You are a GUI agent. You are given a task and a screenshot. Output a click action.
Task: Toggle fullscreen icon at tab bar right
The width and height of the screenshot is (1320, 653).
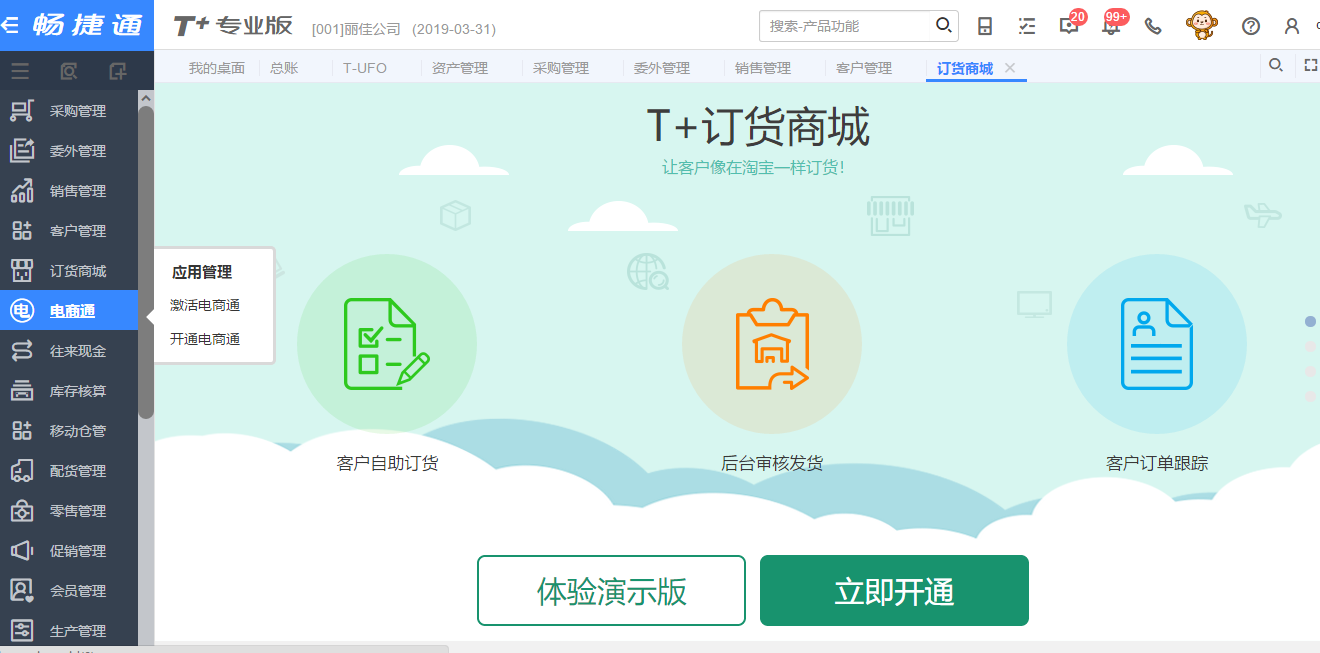click(1311, 66)
